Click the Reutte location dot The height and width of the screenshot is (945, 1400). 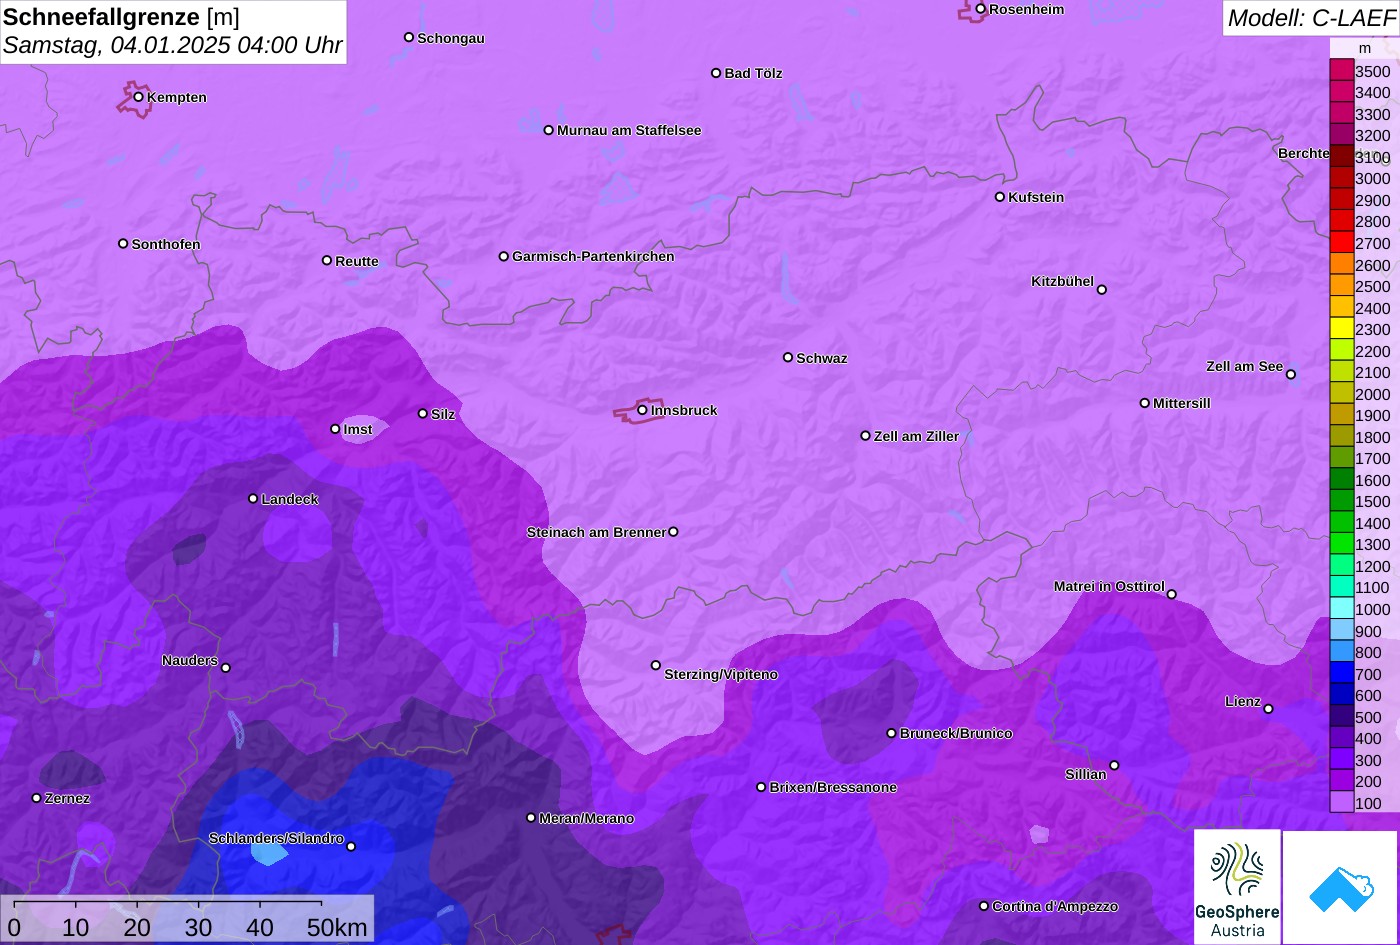point(327,260)
